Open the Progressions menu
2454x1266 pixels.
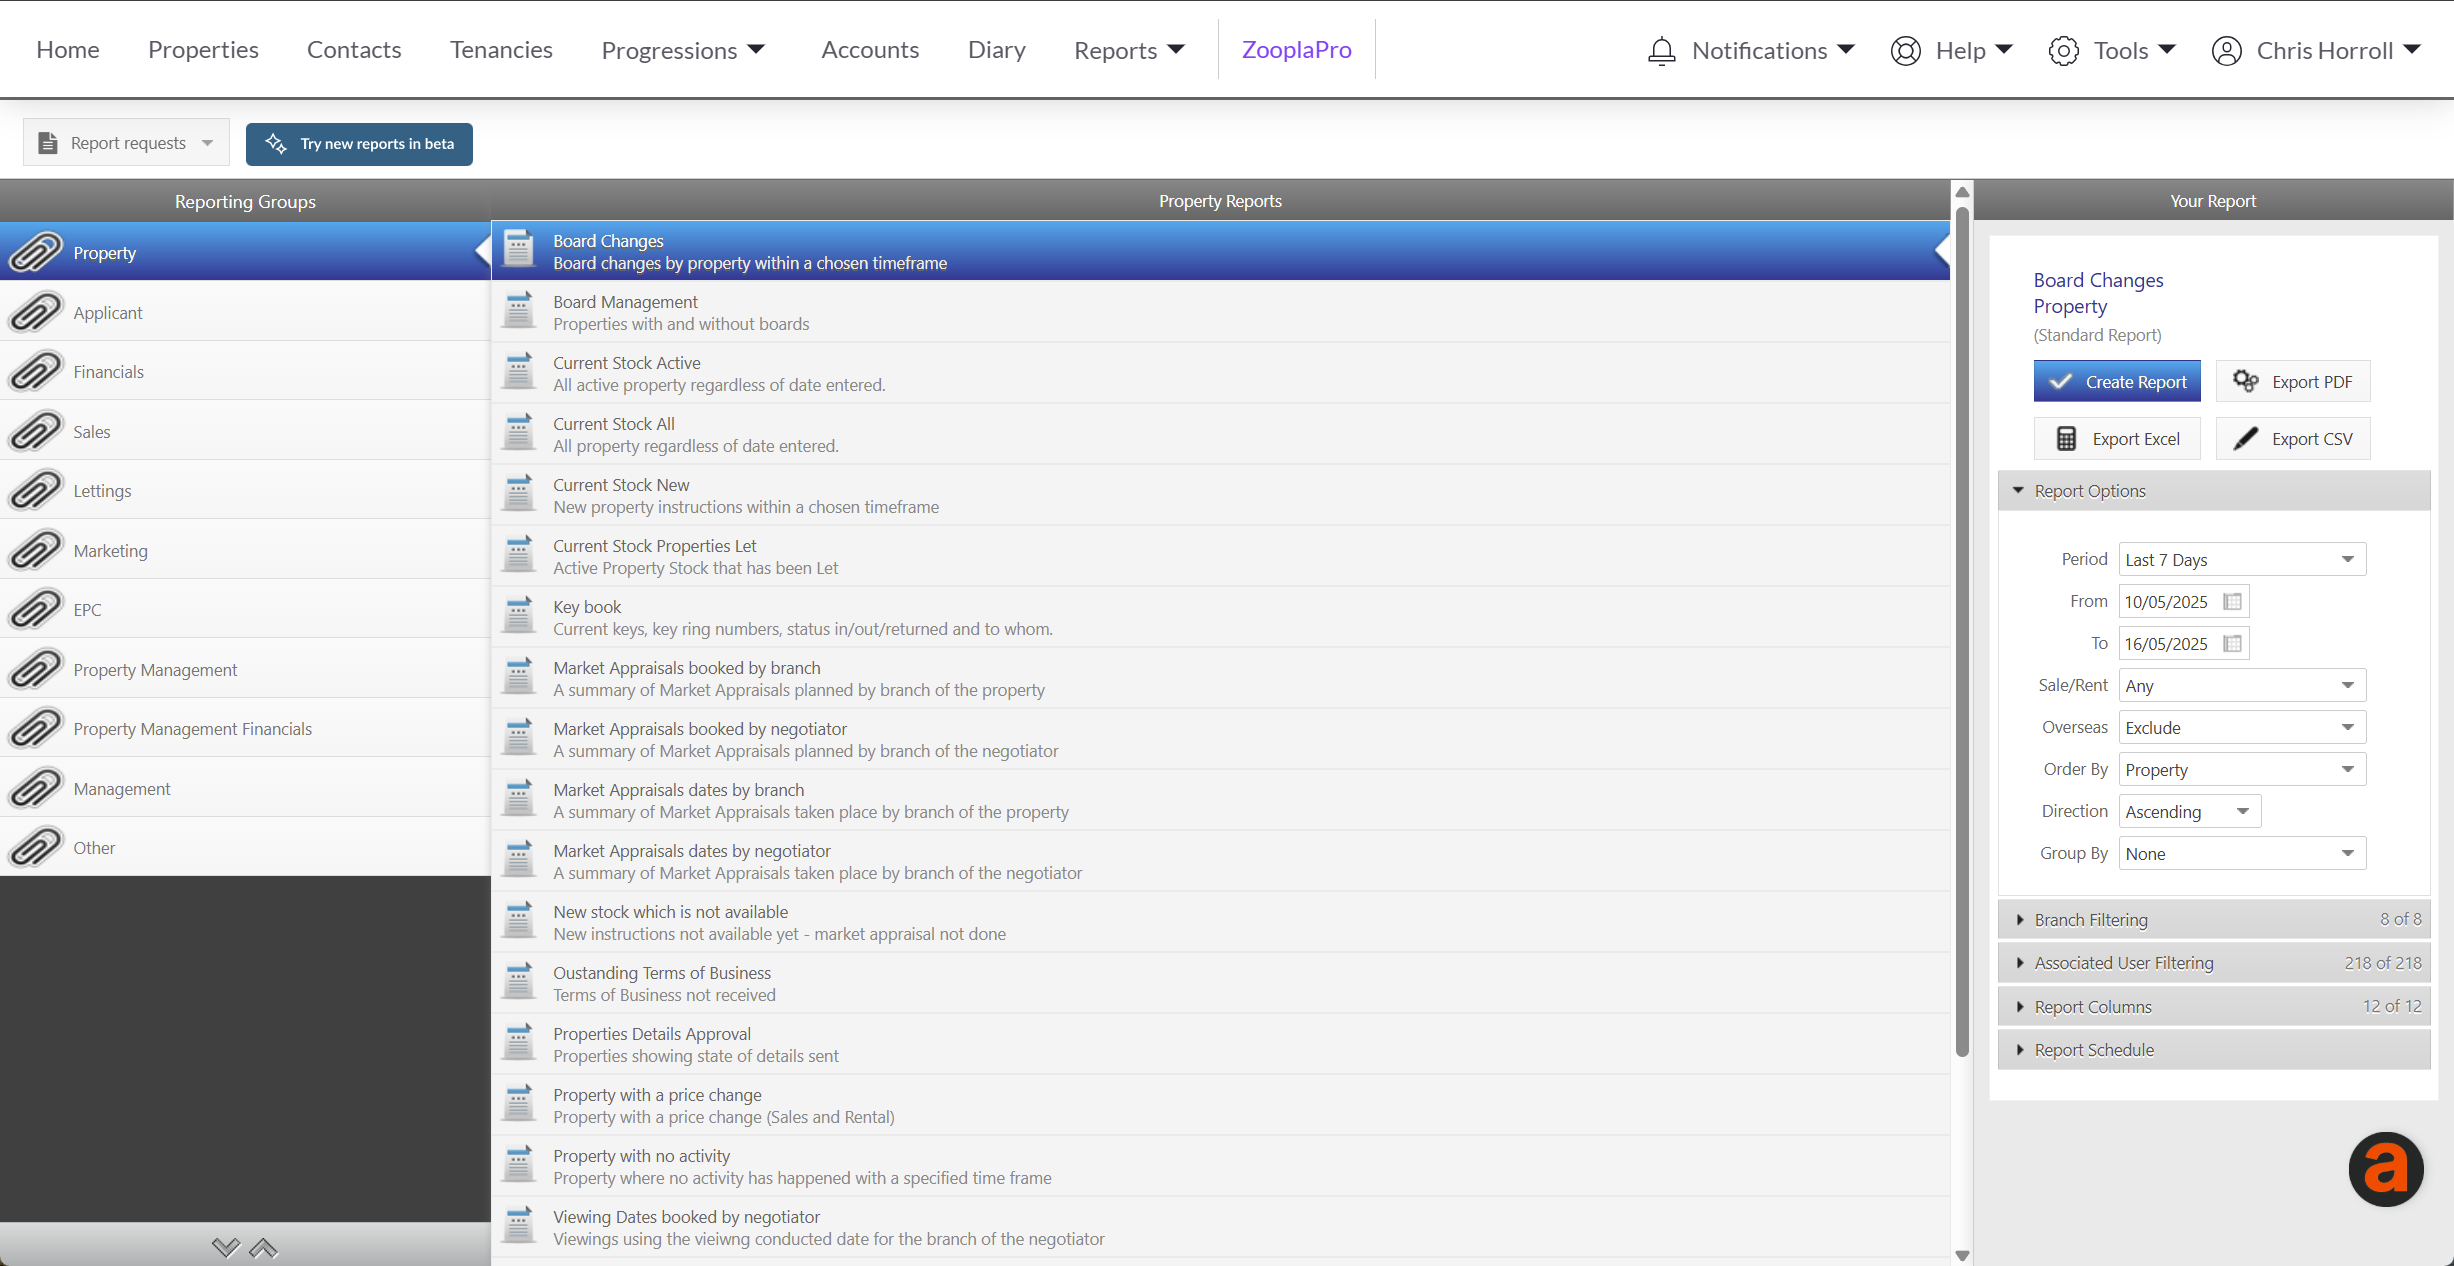pyautogui.click(x=683, y=50)
